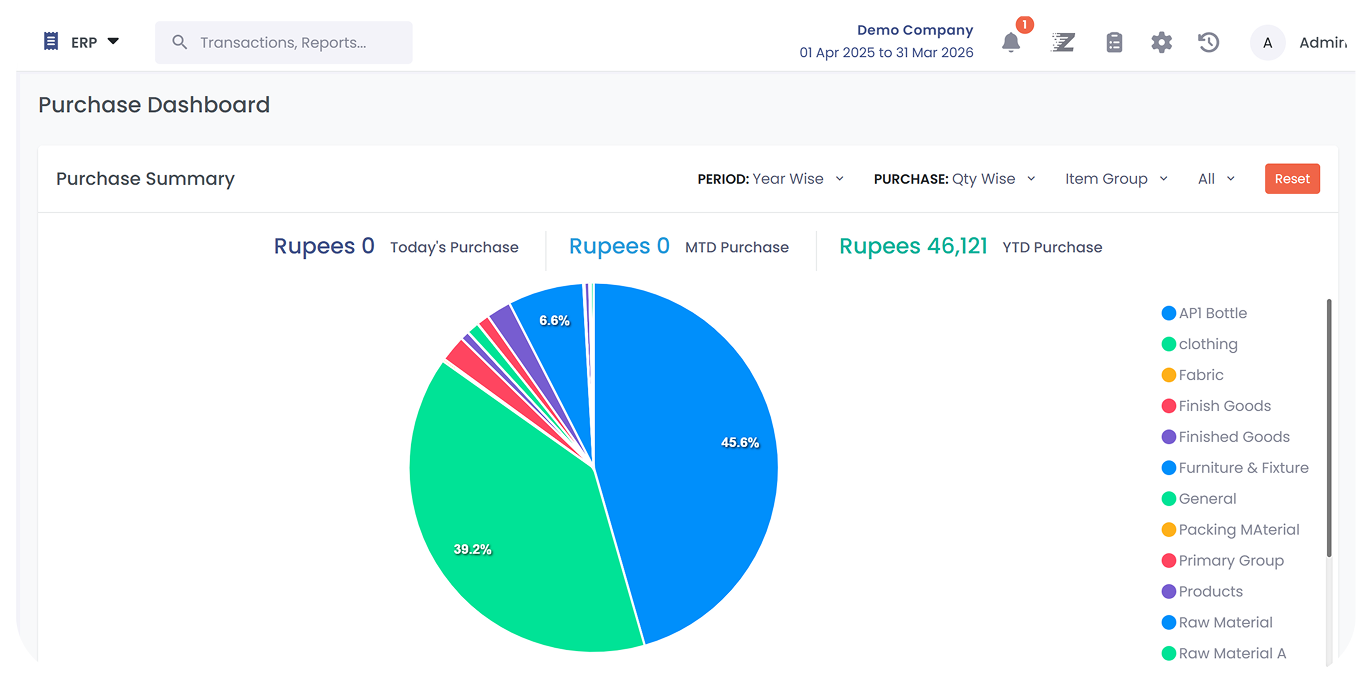Open the ERP module menu
The image size is (1372, 692).
tap(95, 42)
